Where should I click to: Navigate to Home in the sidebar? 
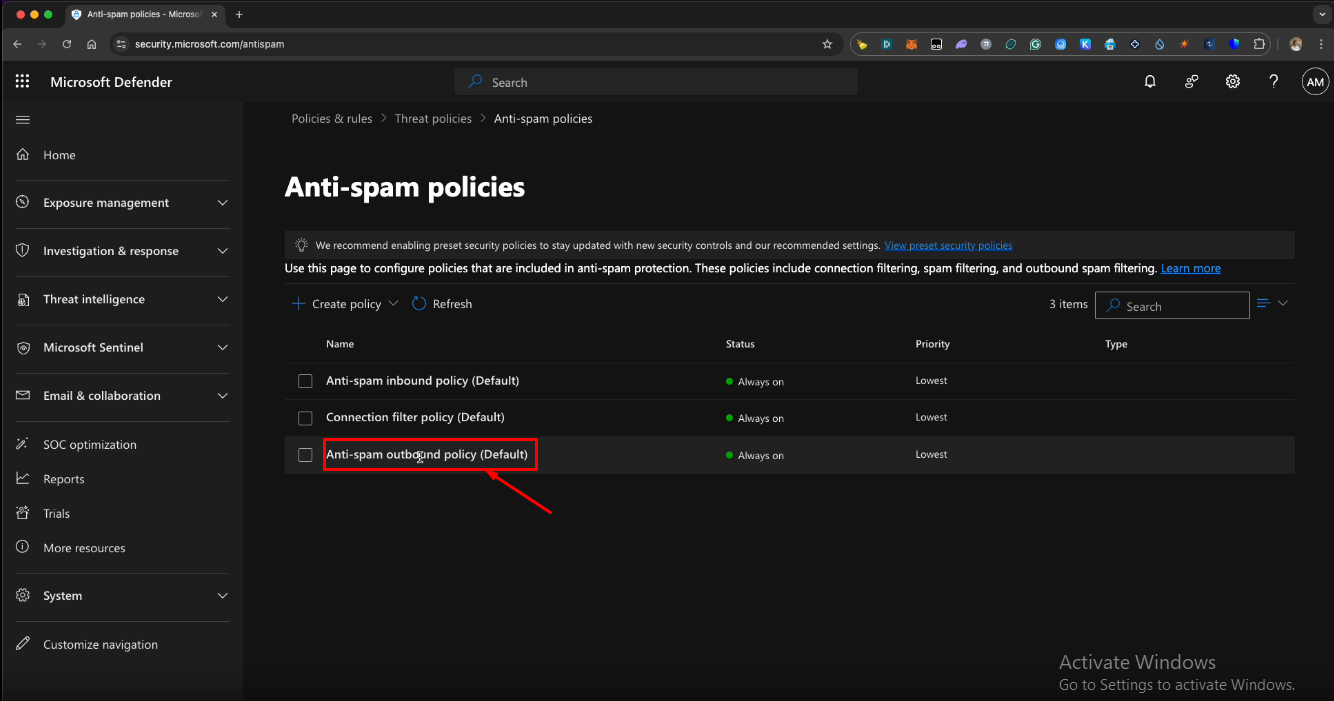(x=59, y=155)
